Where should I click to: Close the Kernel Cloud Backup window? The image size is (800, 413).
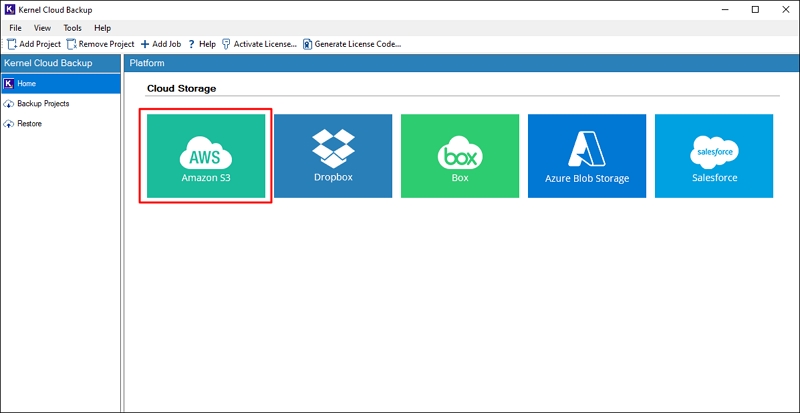coord(785,10)
